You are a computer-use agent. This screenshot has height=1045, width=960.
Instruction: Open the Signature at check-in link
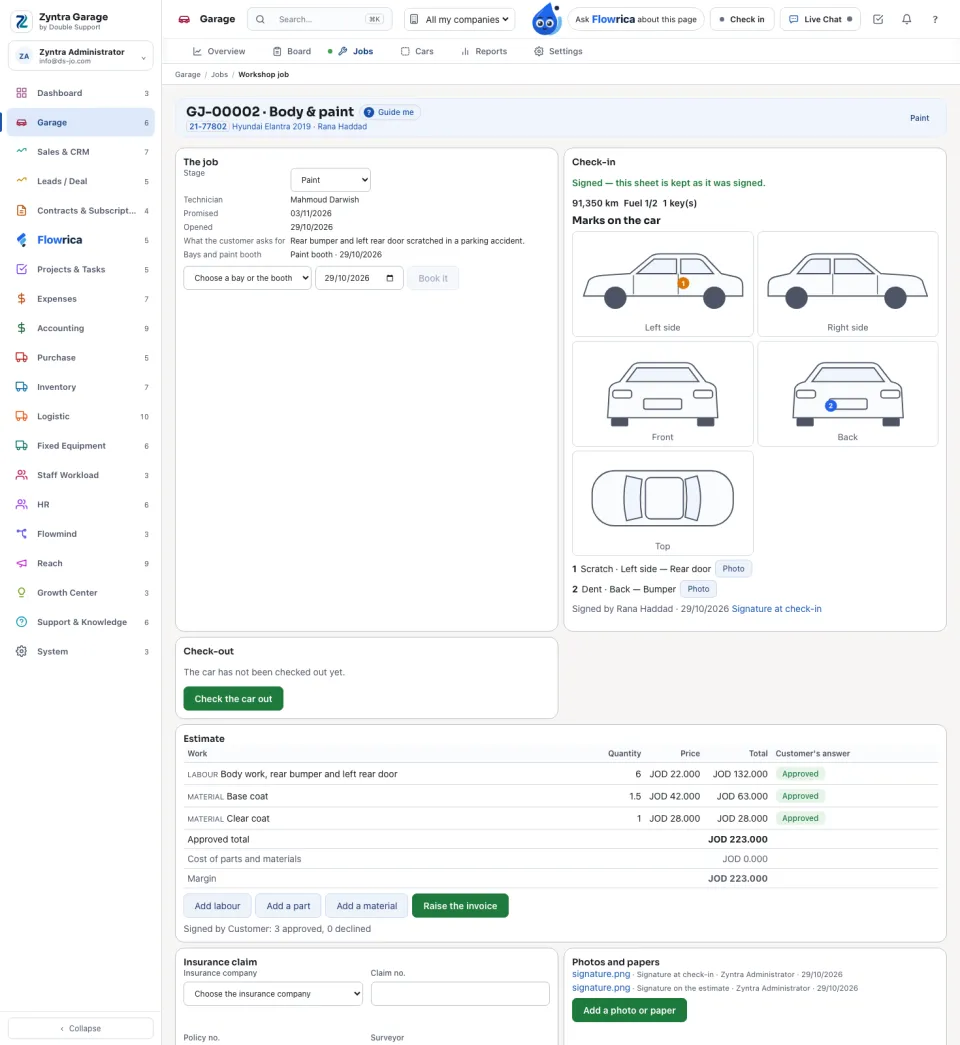[777, 608]
